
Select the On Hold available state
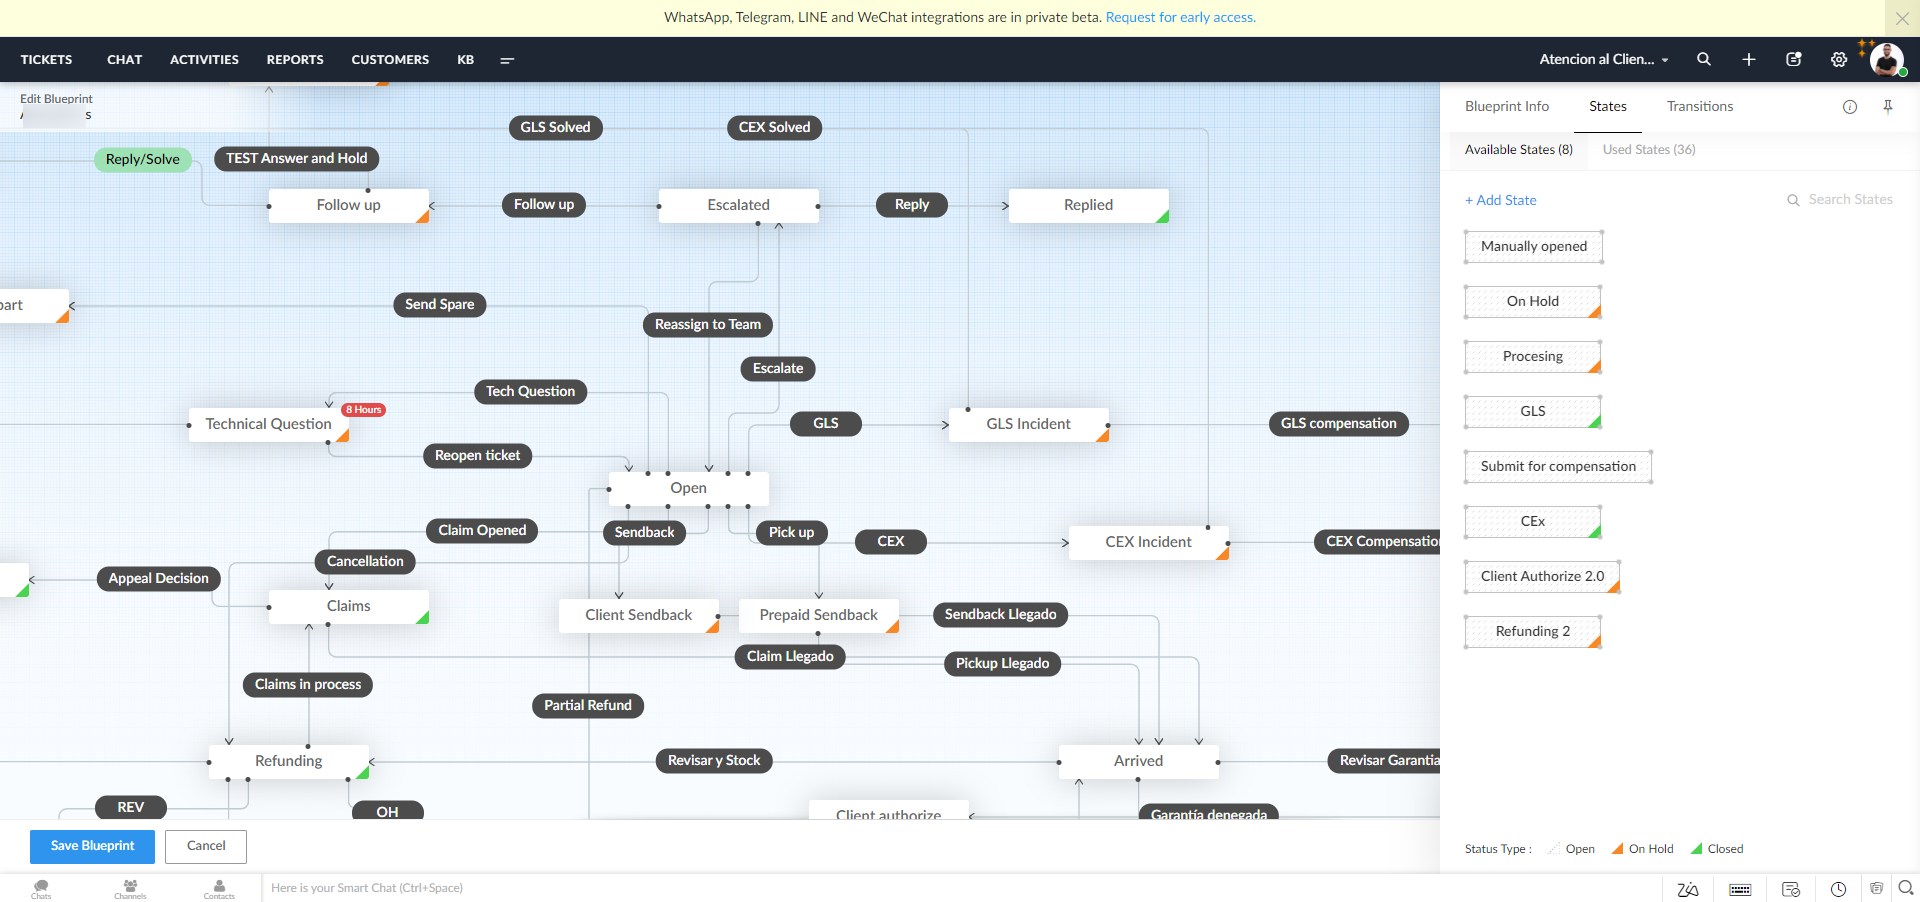tap(1533, 301)
